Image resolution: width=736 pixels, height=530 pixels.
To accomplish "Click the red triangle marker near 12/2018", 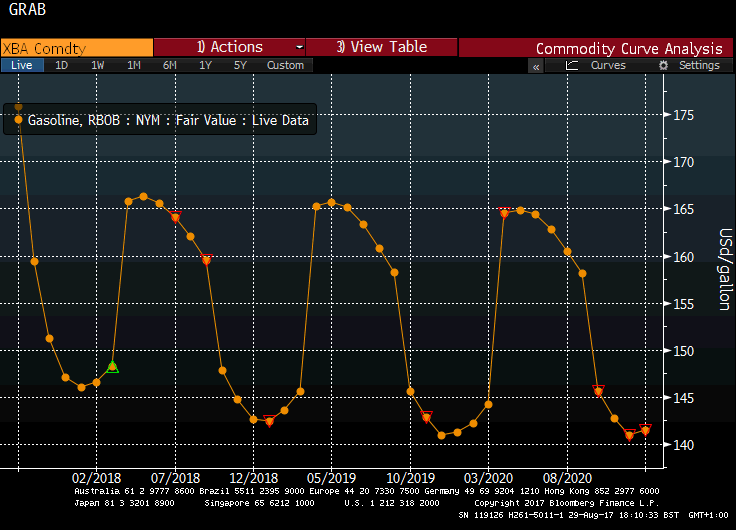I will tap(269, 421).
